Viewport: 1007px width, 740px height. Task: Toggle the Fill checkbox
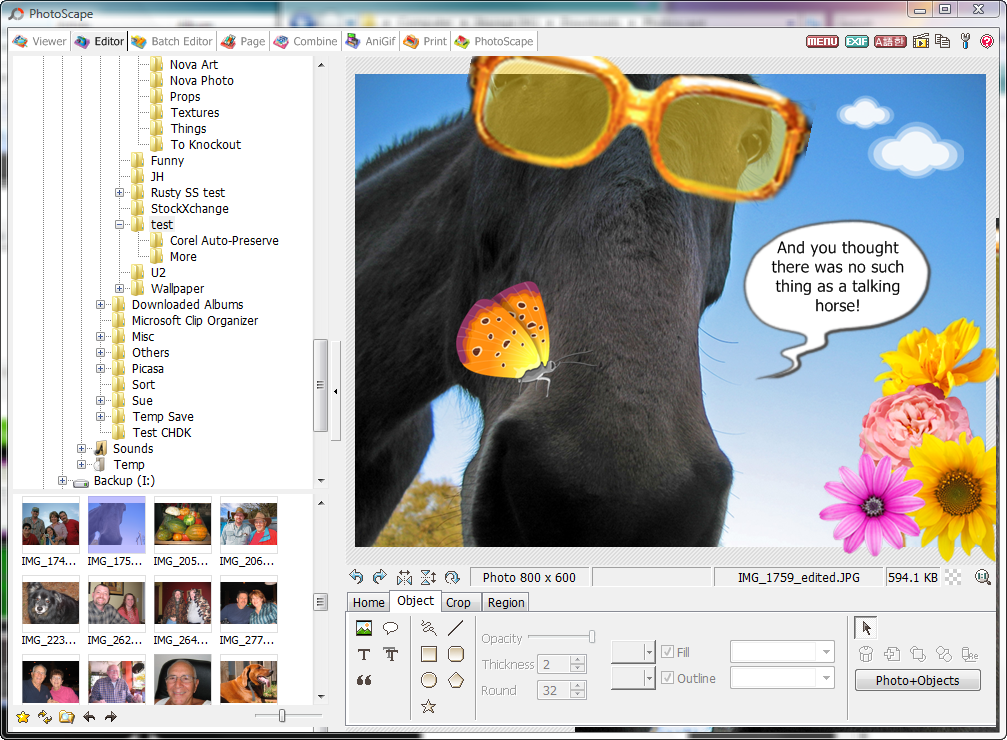[668, 651]
